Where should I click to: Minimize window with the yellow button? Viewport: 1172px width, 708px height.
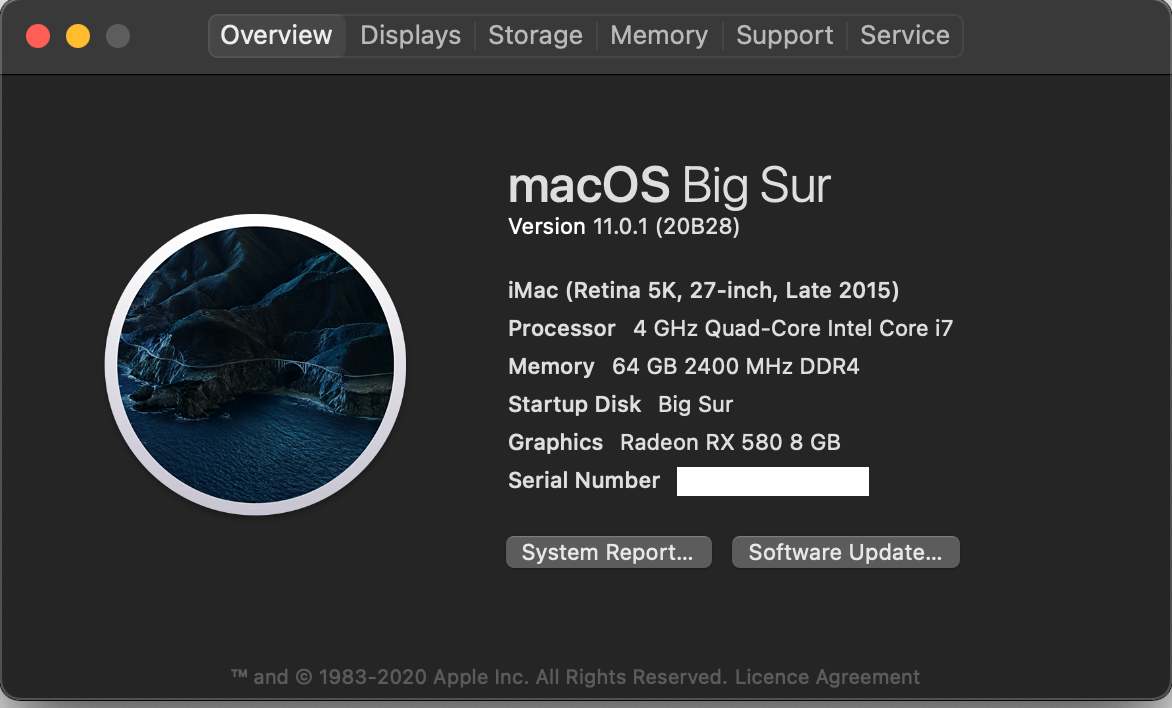[x=78, y=36]
